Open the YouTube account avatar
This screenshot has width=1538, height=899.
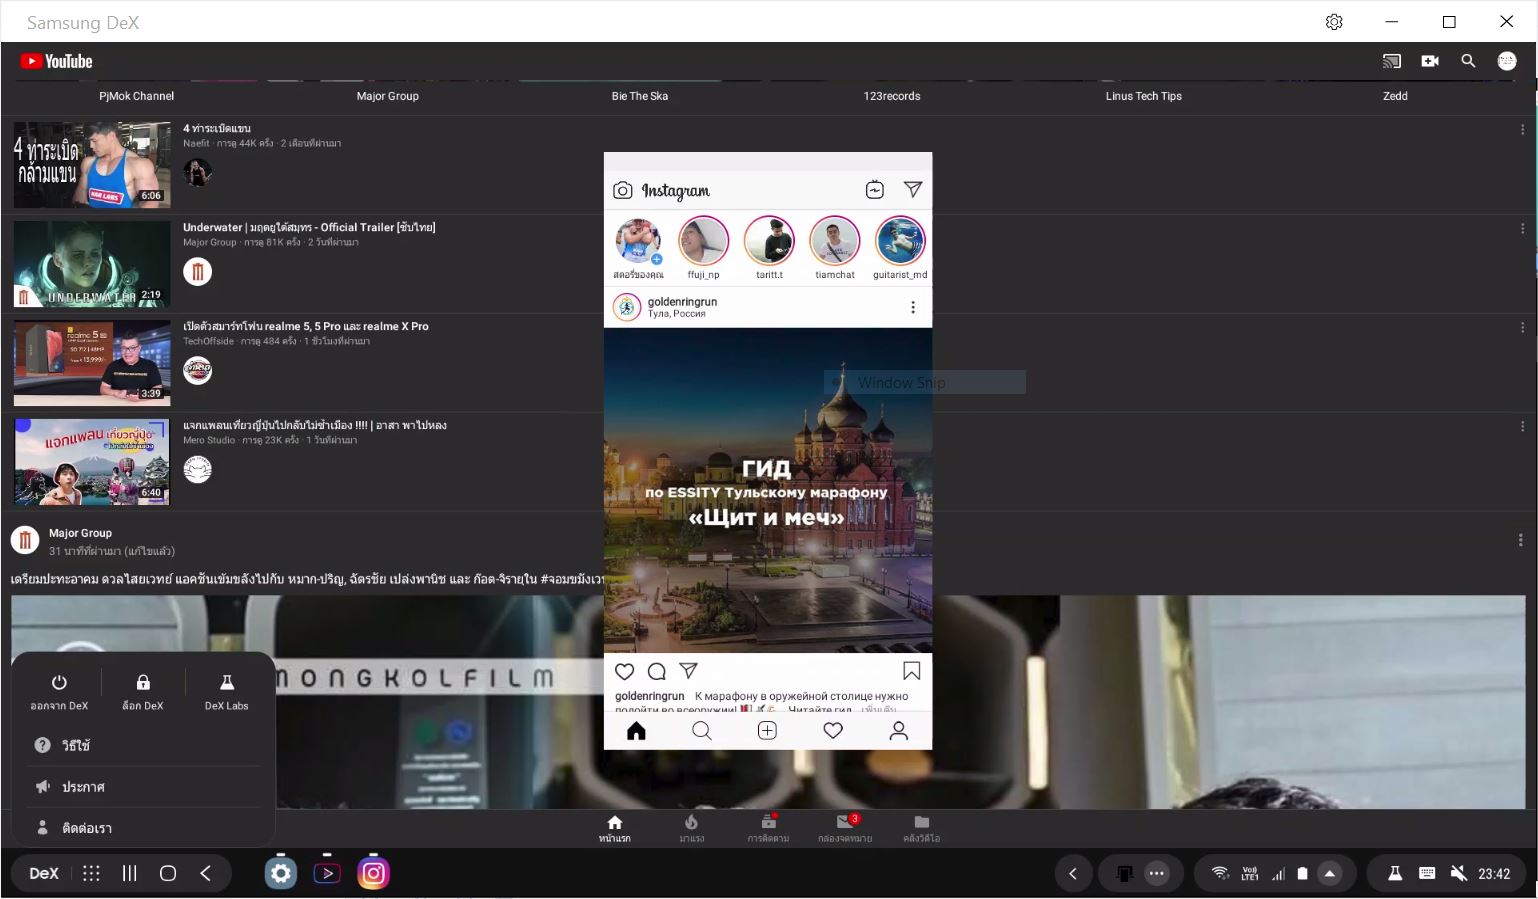[x=1507, y=61]
